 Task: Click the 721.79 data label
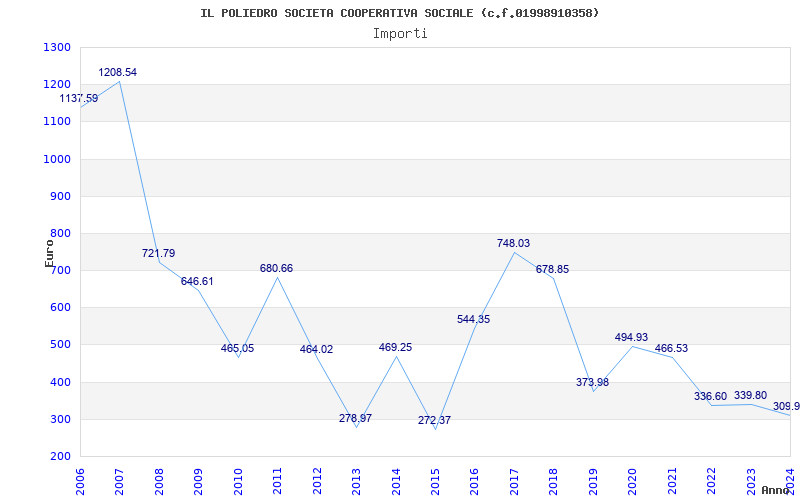coord(158,253)
